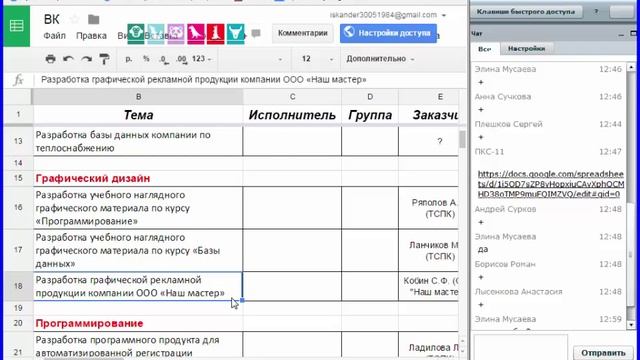
Task: Click the chat message input field
Action: pos(520,347)
